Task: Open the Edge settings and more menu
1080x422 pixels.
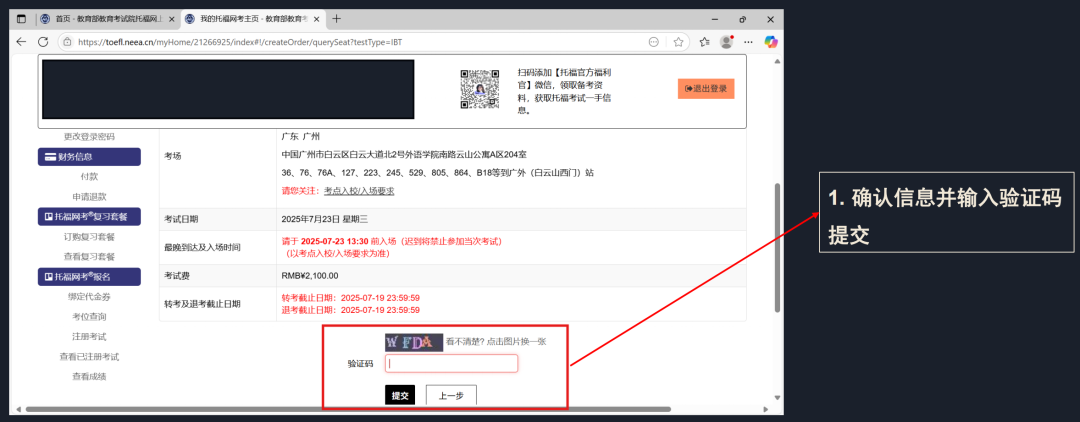Action: click(x=749, y=42)
